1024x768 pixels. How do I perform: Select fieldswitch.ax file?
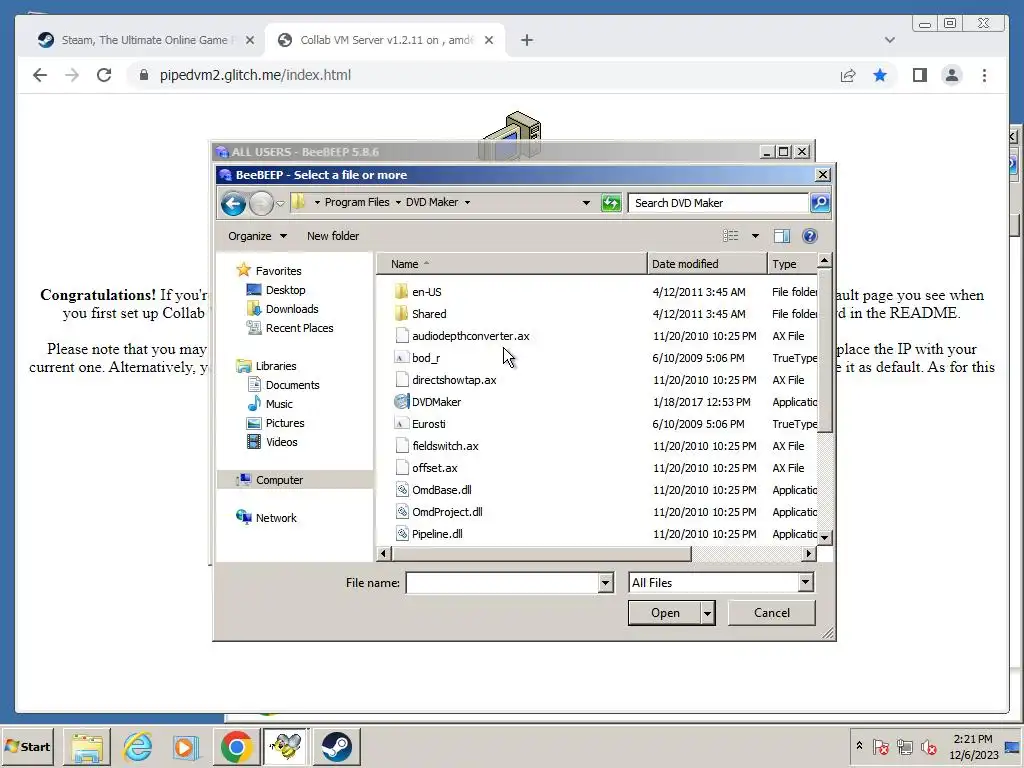445,446
